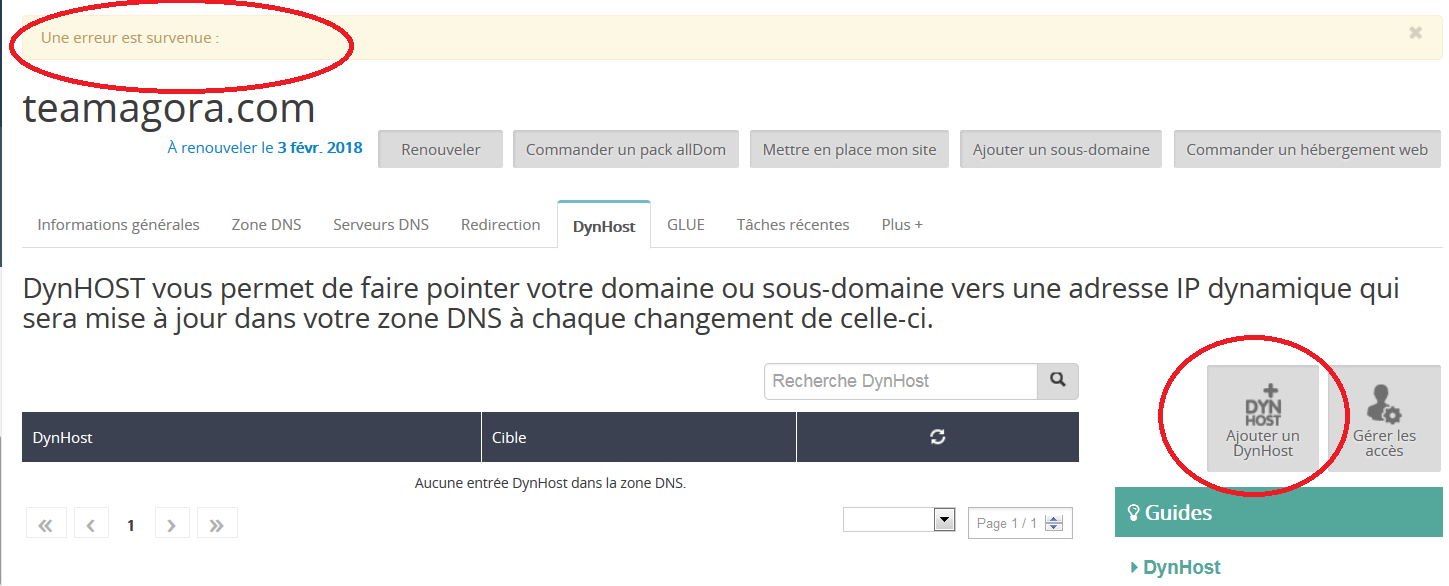This screenshot has height=586, width=1449.
Task: Open the items-per-page dropdown
Action: (899, 520)
